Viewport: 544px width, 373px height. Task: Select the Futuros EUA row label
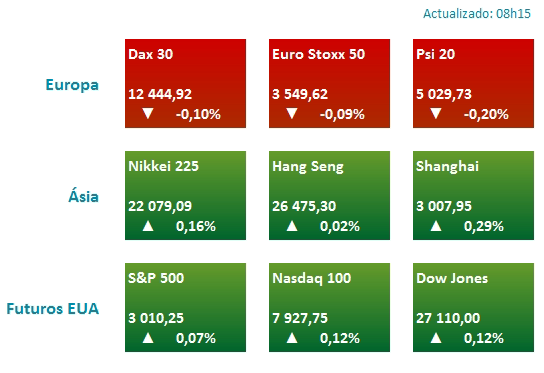pos(53,308)
